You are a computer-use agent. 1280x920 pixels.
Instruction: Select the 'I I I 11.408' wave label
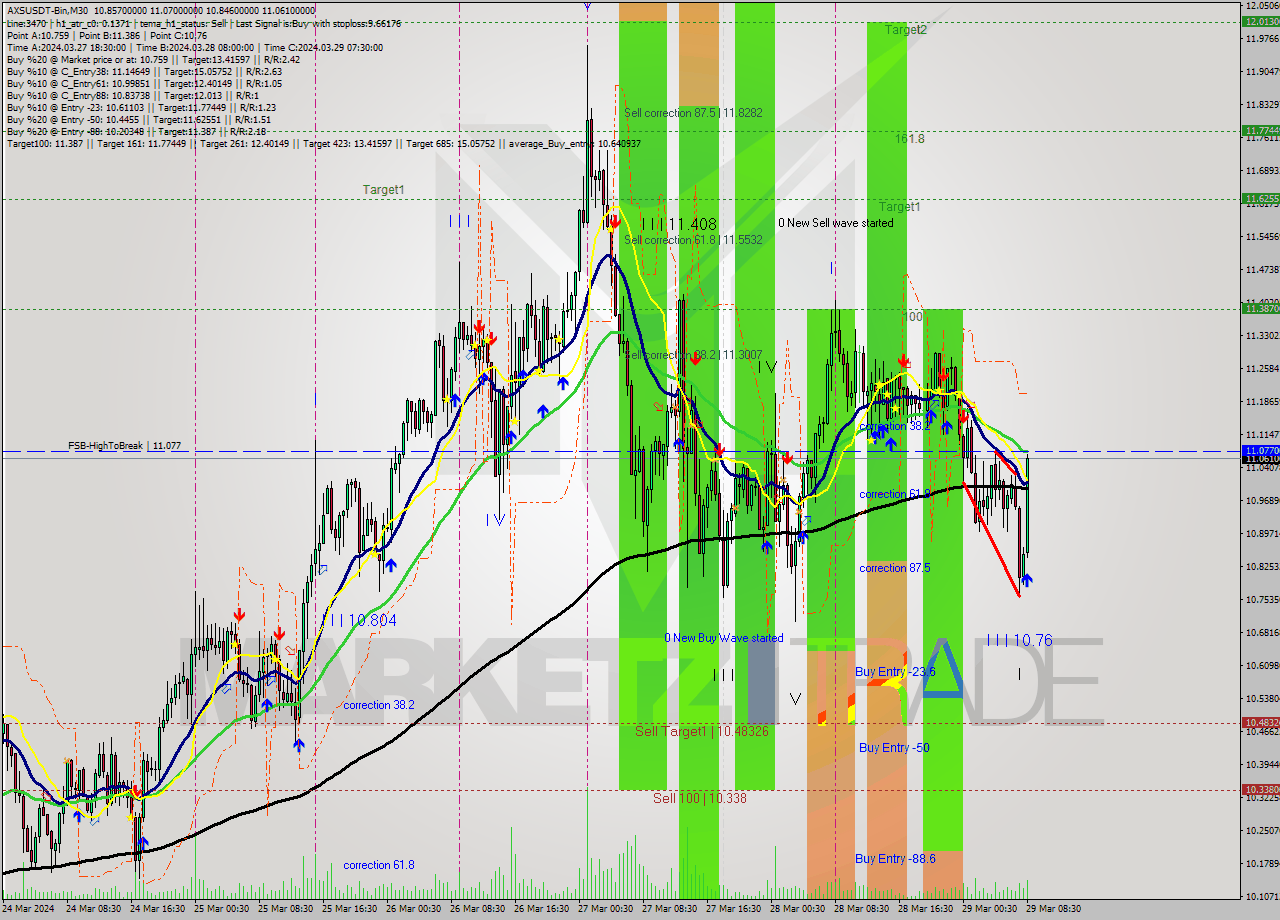(679, 224)
